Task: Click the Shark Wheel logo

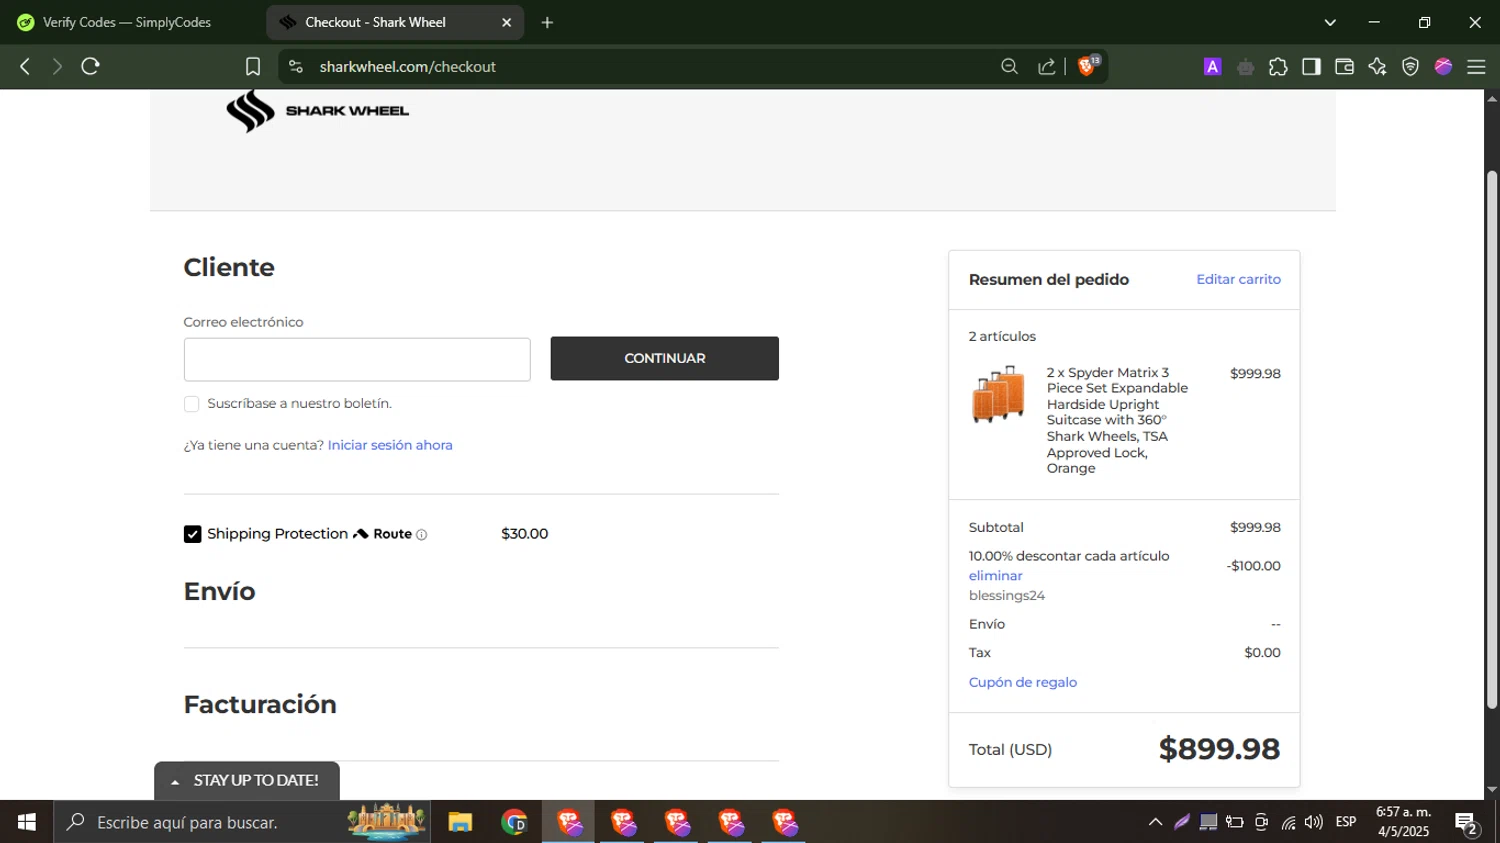Action: coord(317,111)
